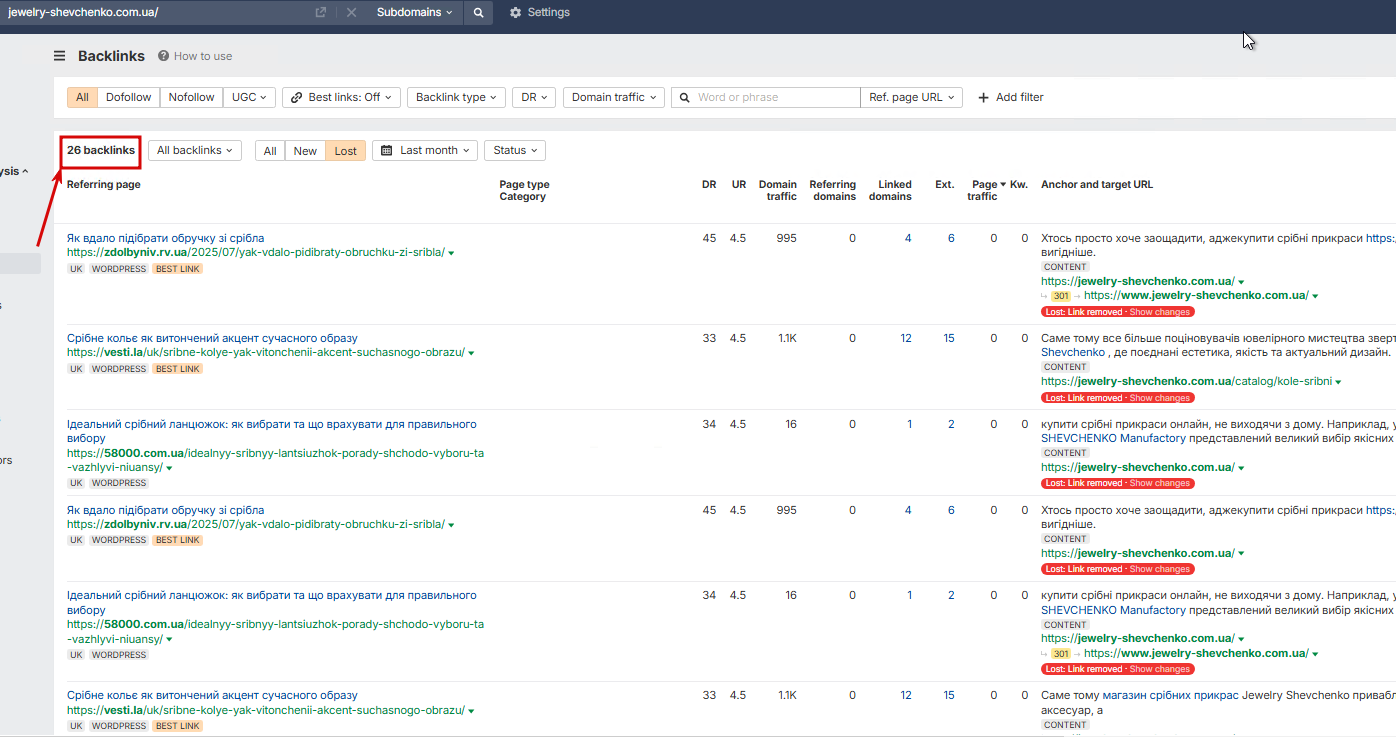Open the Status filter dropdown
The height and width of the screenshot is (737, 1396).
pyautogui.click(x=515, y=151)
